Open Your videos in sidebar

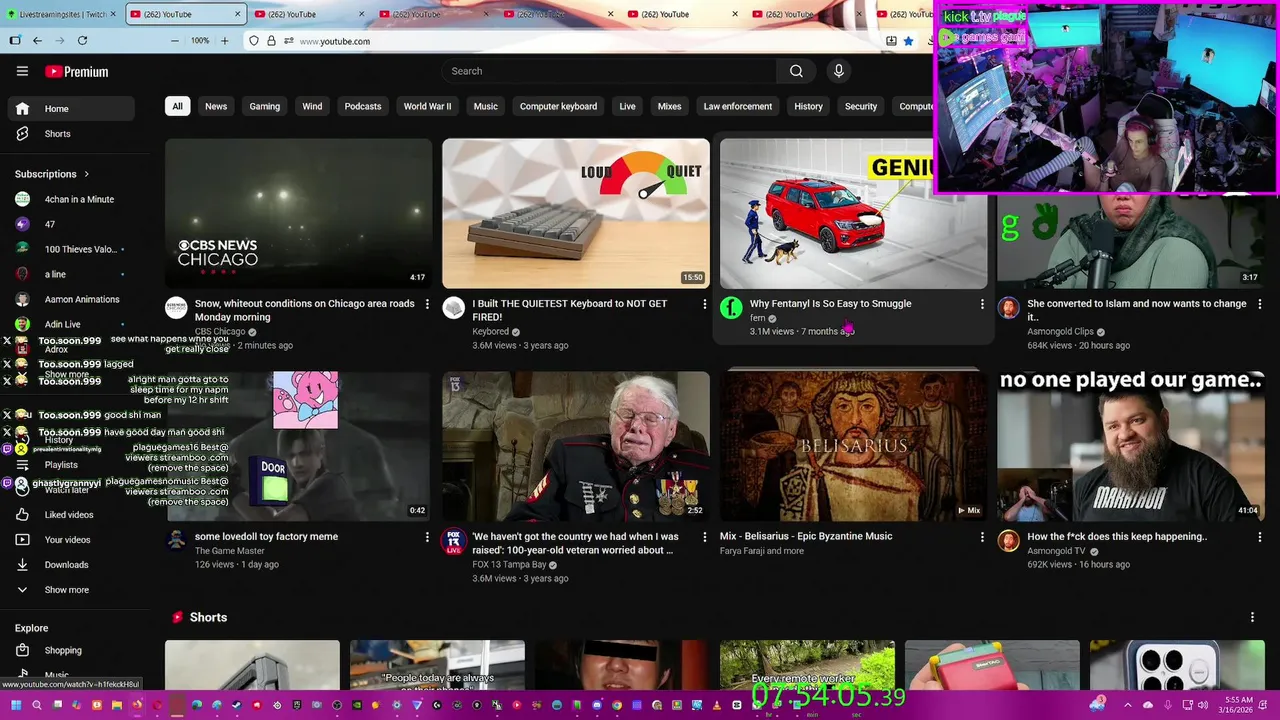coord(70,540)
